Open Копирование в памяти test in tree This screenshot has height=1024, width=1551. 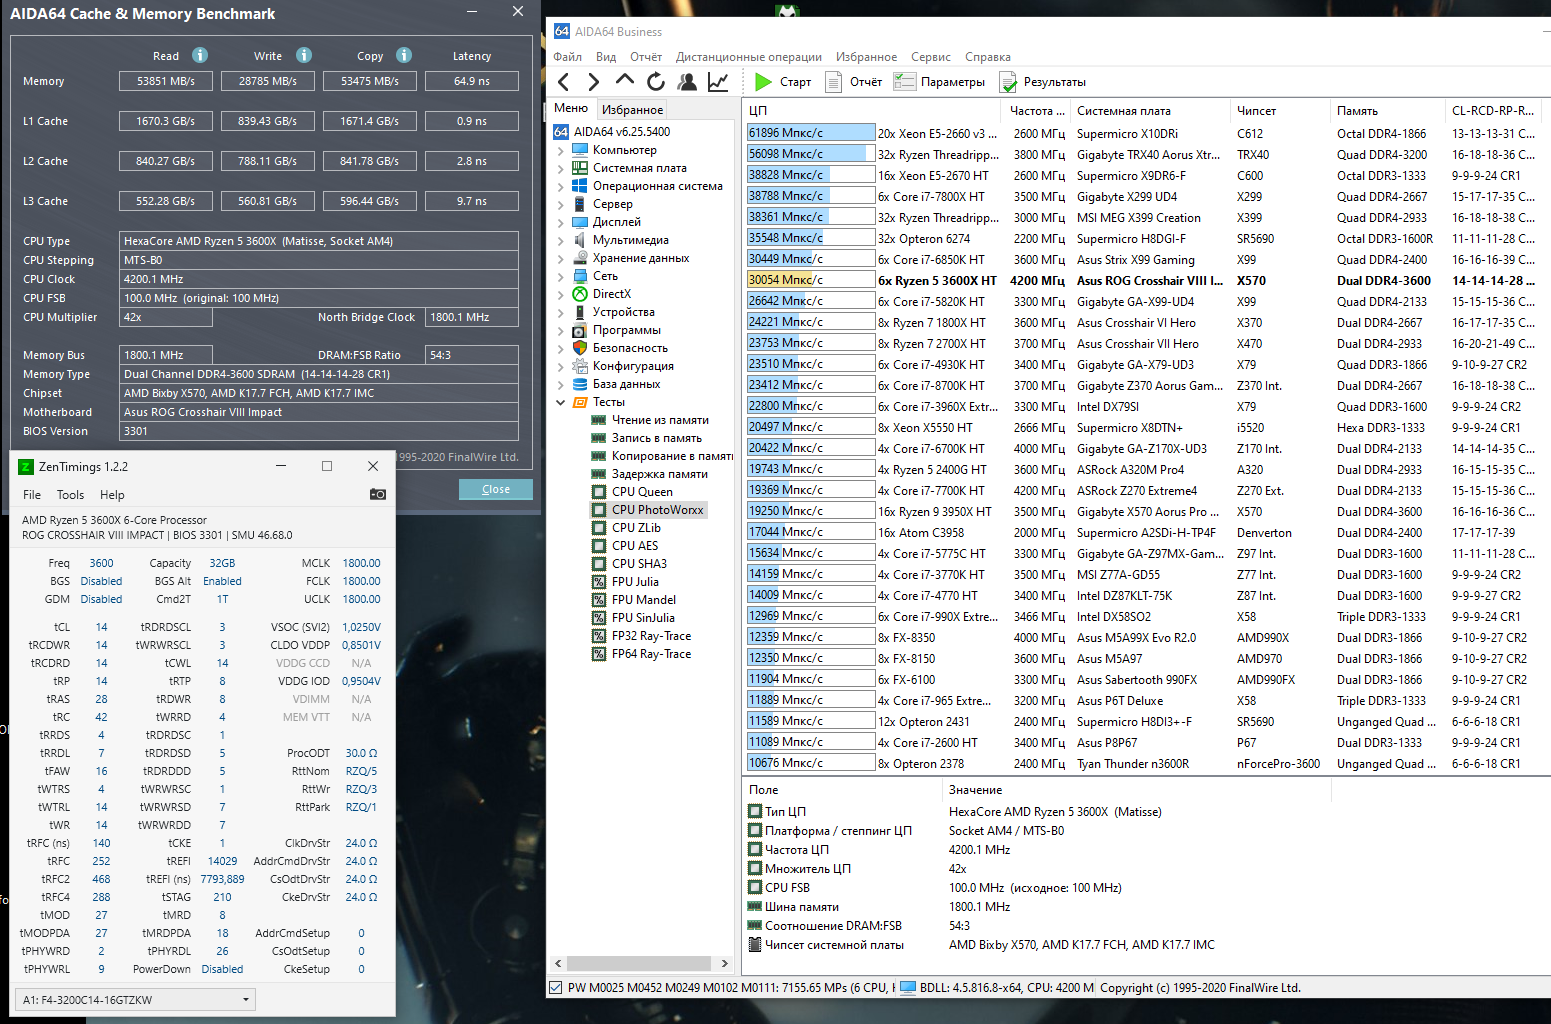point(672,456)
